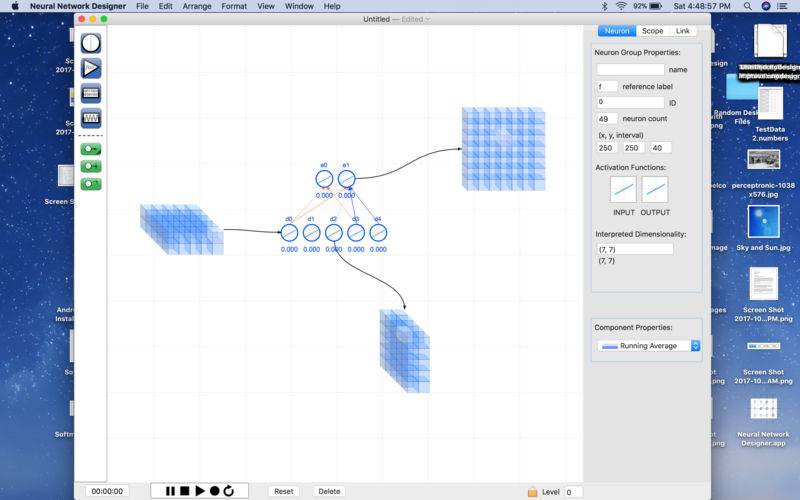Select neuron e0 on the canvas
Screen dimensions: 800x500
pyautogui.click(x=324, y=179)
